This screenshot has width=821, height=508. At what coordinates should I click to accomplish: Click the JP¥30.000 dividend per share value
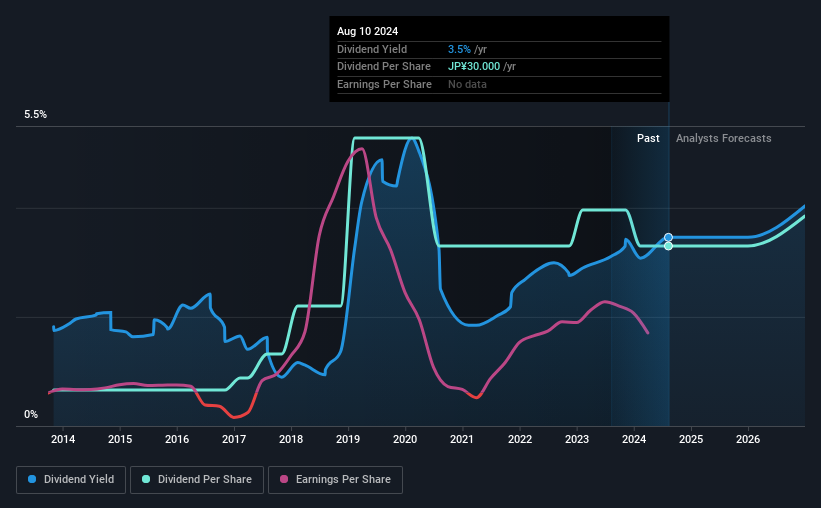pyautogui.click(x=474, y=67)
